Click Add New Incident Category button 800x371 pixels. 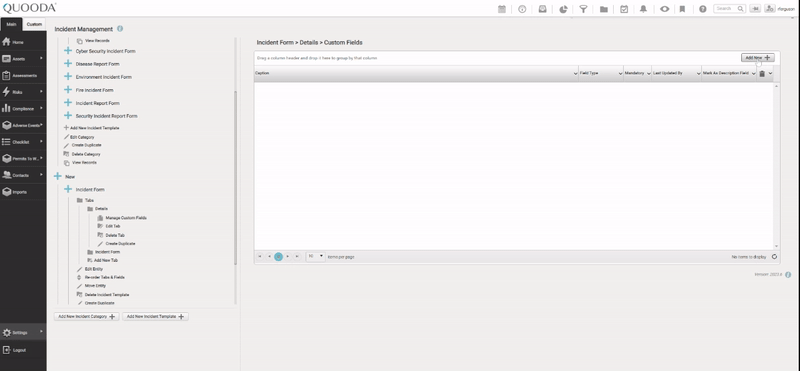(86, 316)
